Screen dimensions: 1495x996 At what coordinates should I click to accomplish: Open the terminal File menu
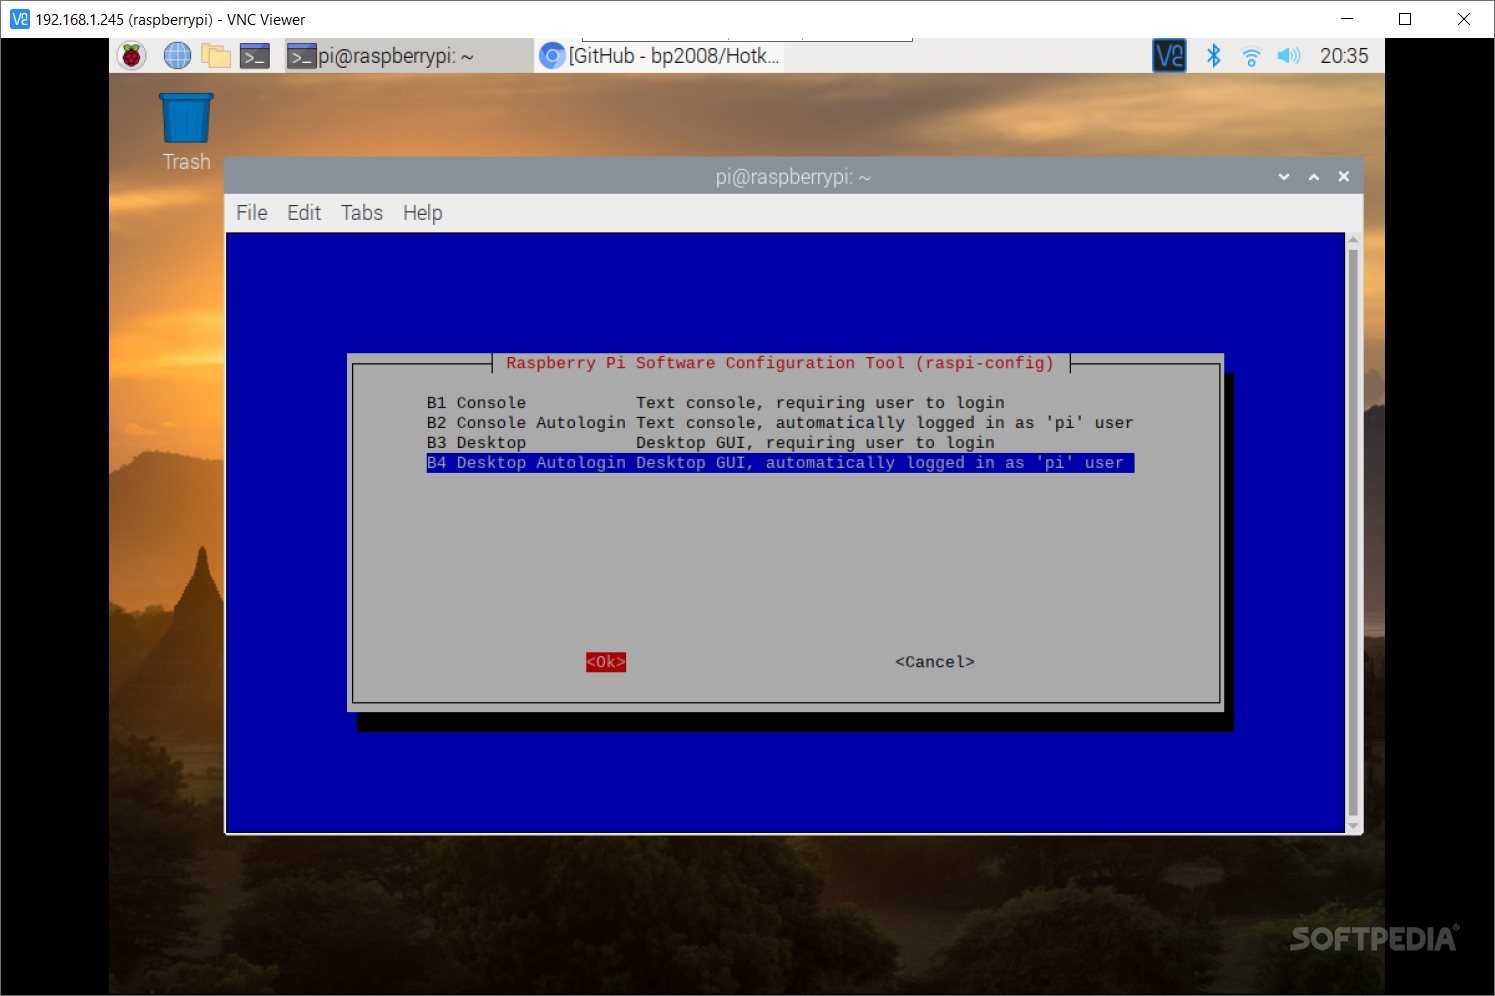click(252, 213)
